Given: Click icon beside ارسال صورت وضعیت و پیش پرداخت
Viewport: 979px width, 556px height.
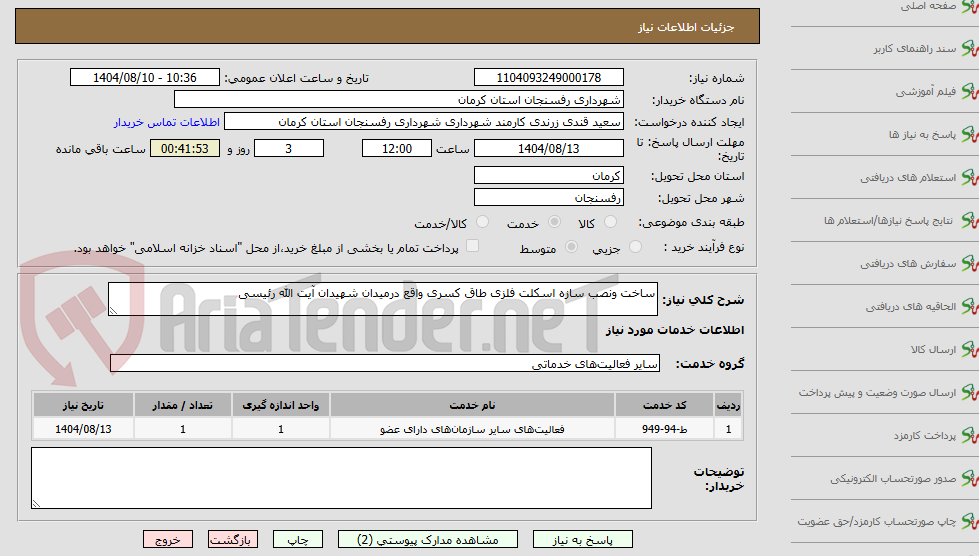Looking at the screenshot, I should click(970, 393).
